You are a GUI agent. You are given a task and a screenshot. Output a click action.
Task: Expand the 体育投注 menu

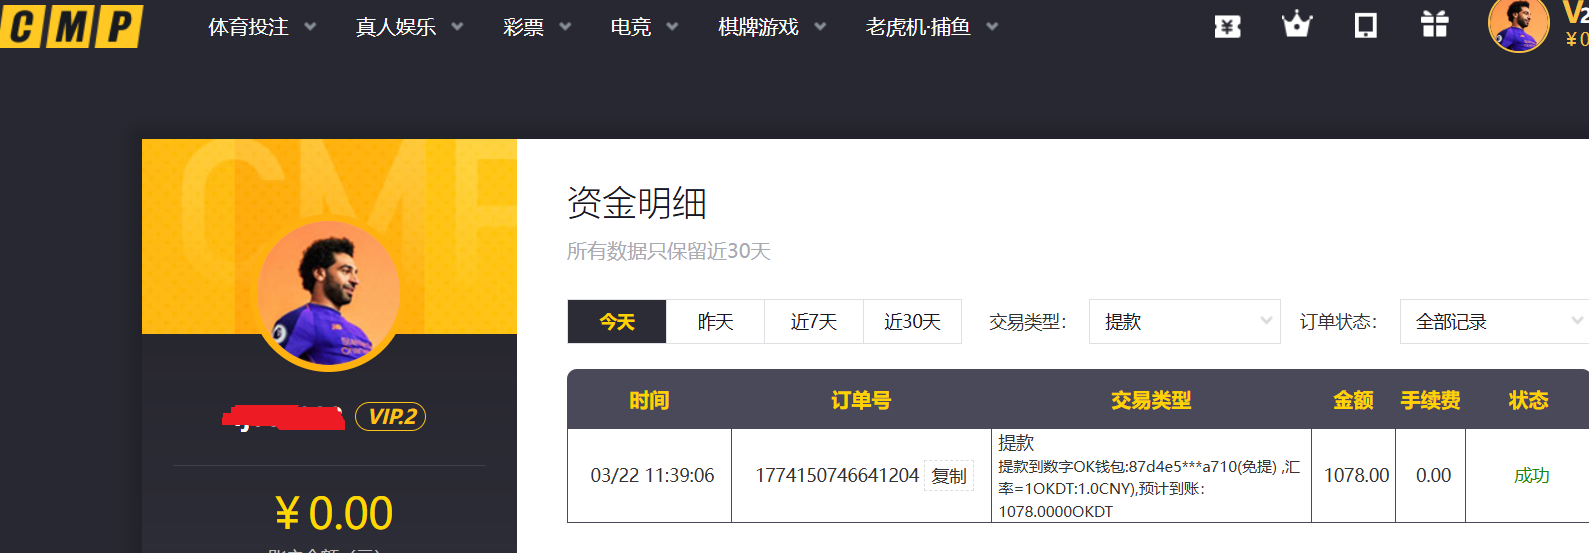click(x=261, y=27)
